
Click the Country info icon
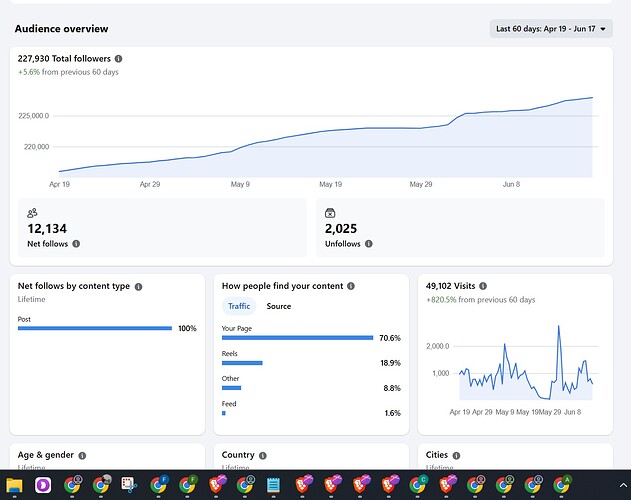(x=263, y=455)
